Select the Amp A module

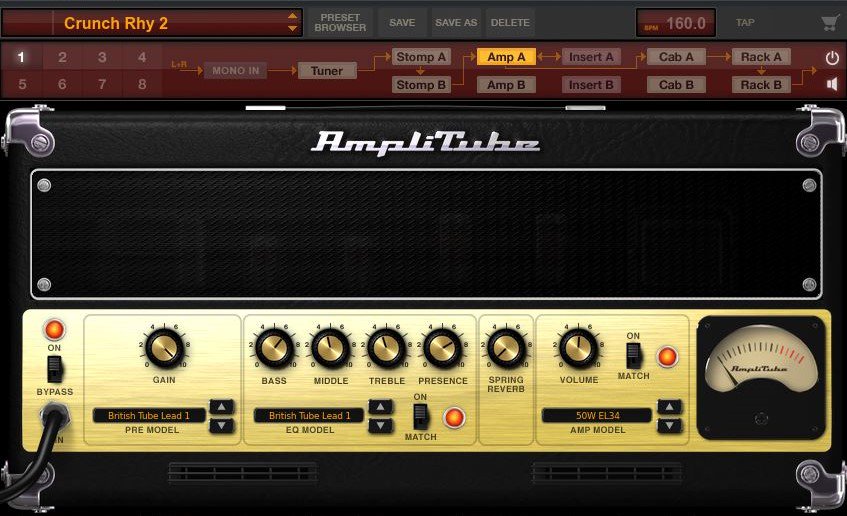[x=506, y=57]
